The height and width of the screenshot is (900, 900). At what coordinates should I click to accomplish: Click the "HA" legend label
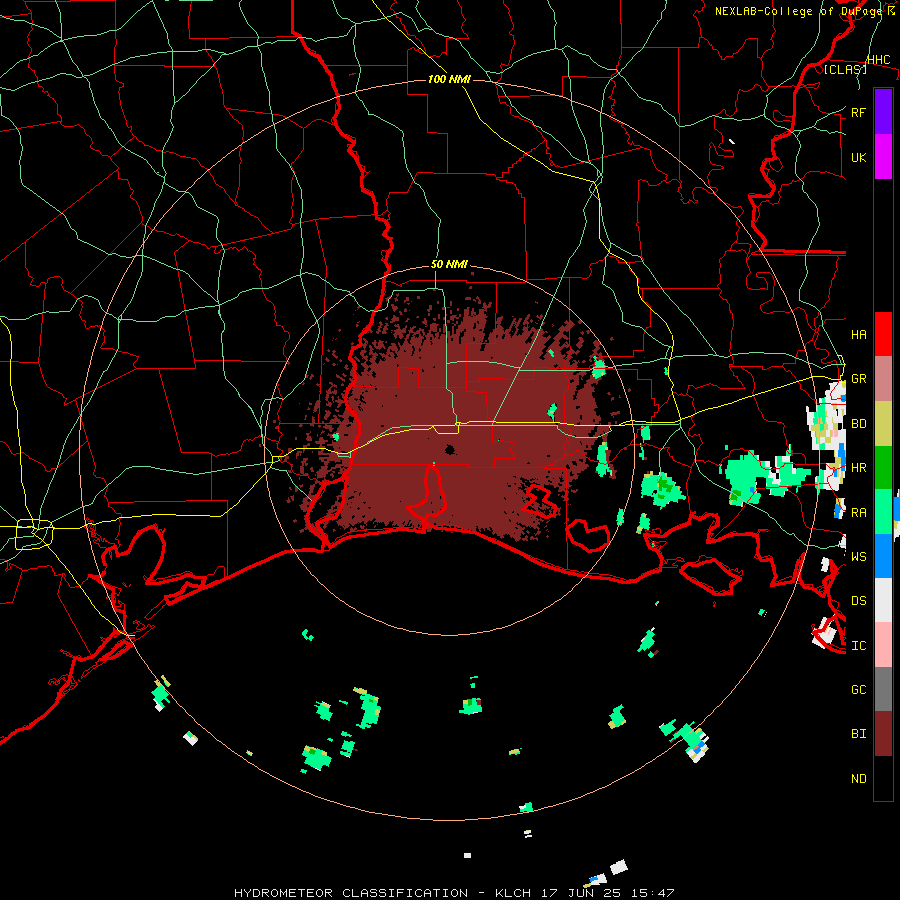point(858,335)
